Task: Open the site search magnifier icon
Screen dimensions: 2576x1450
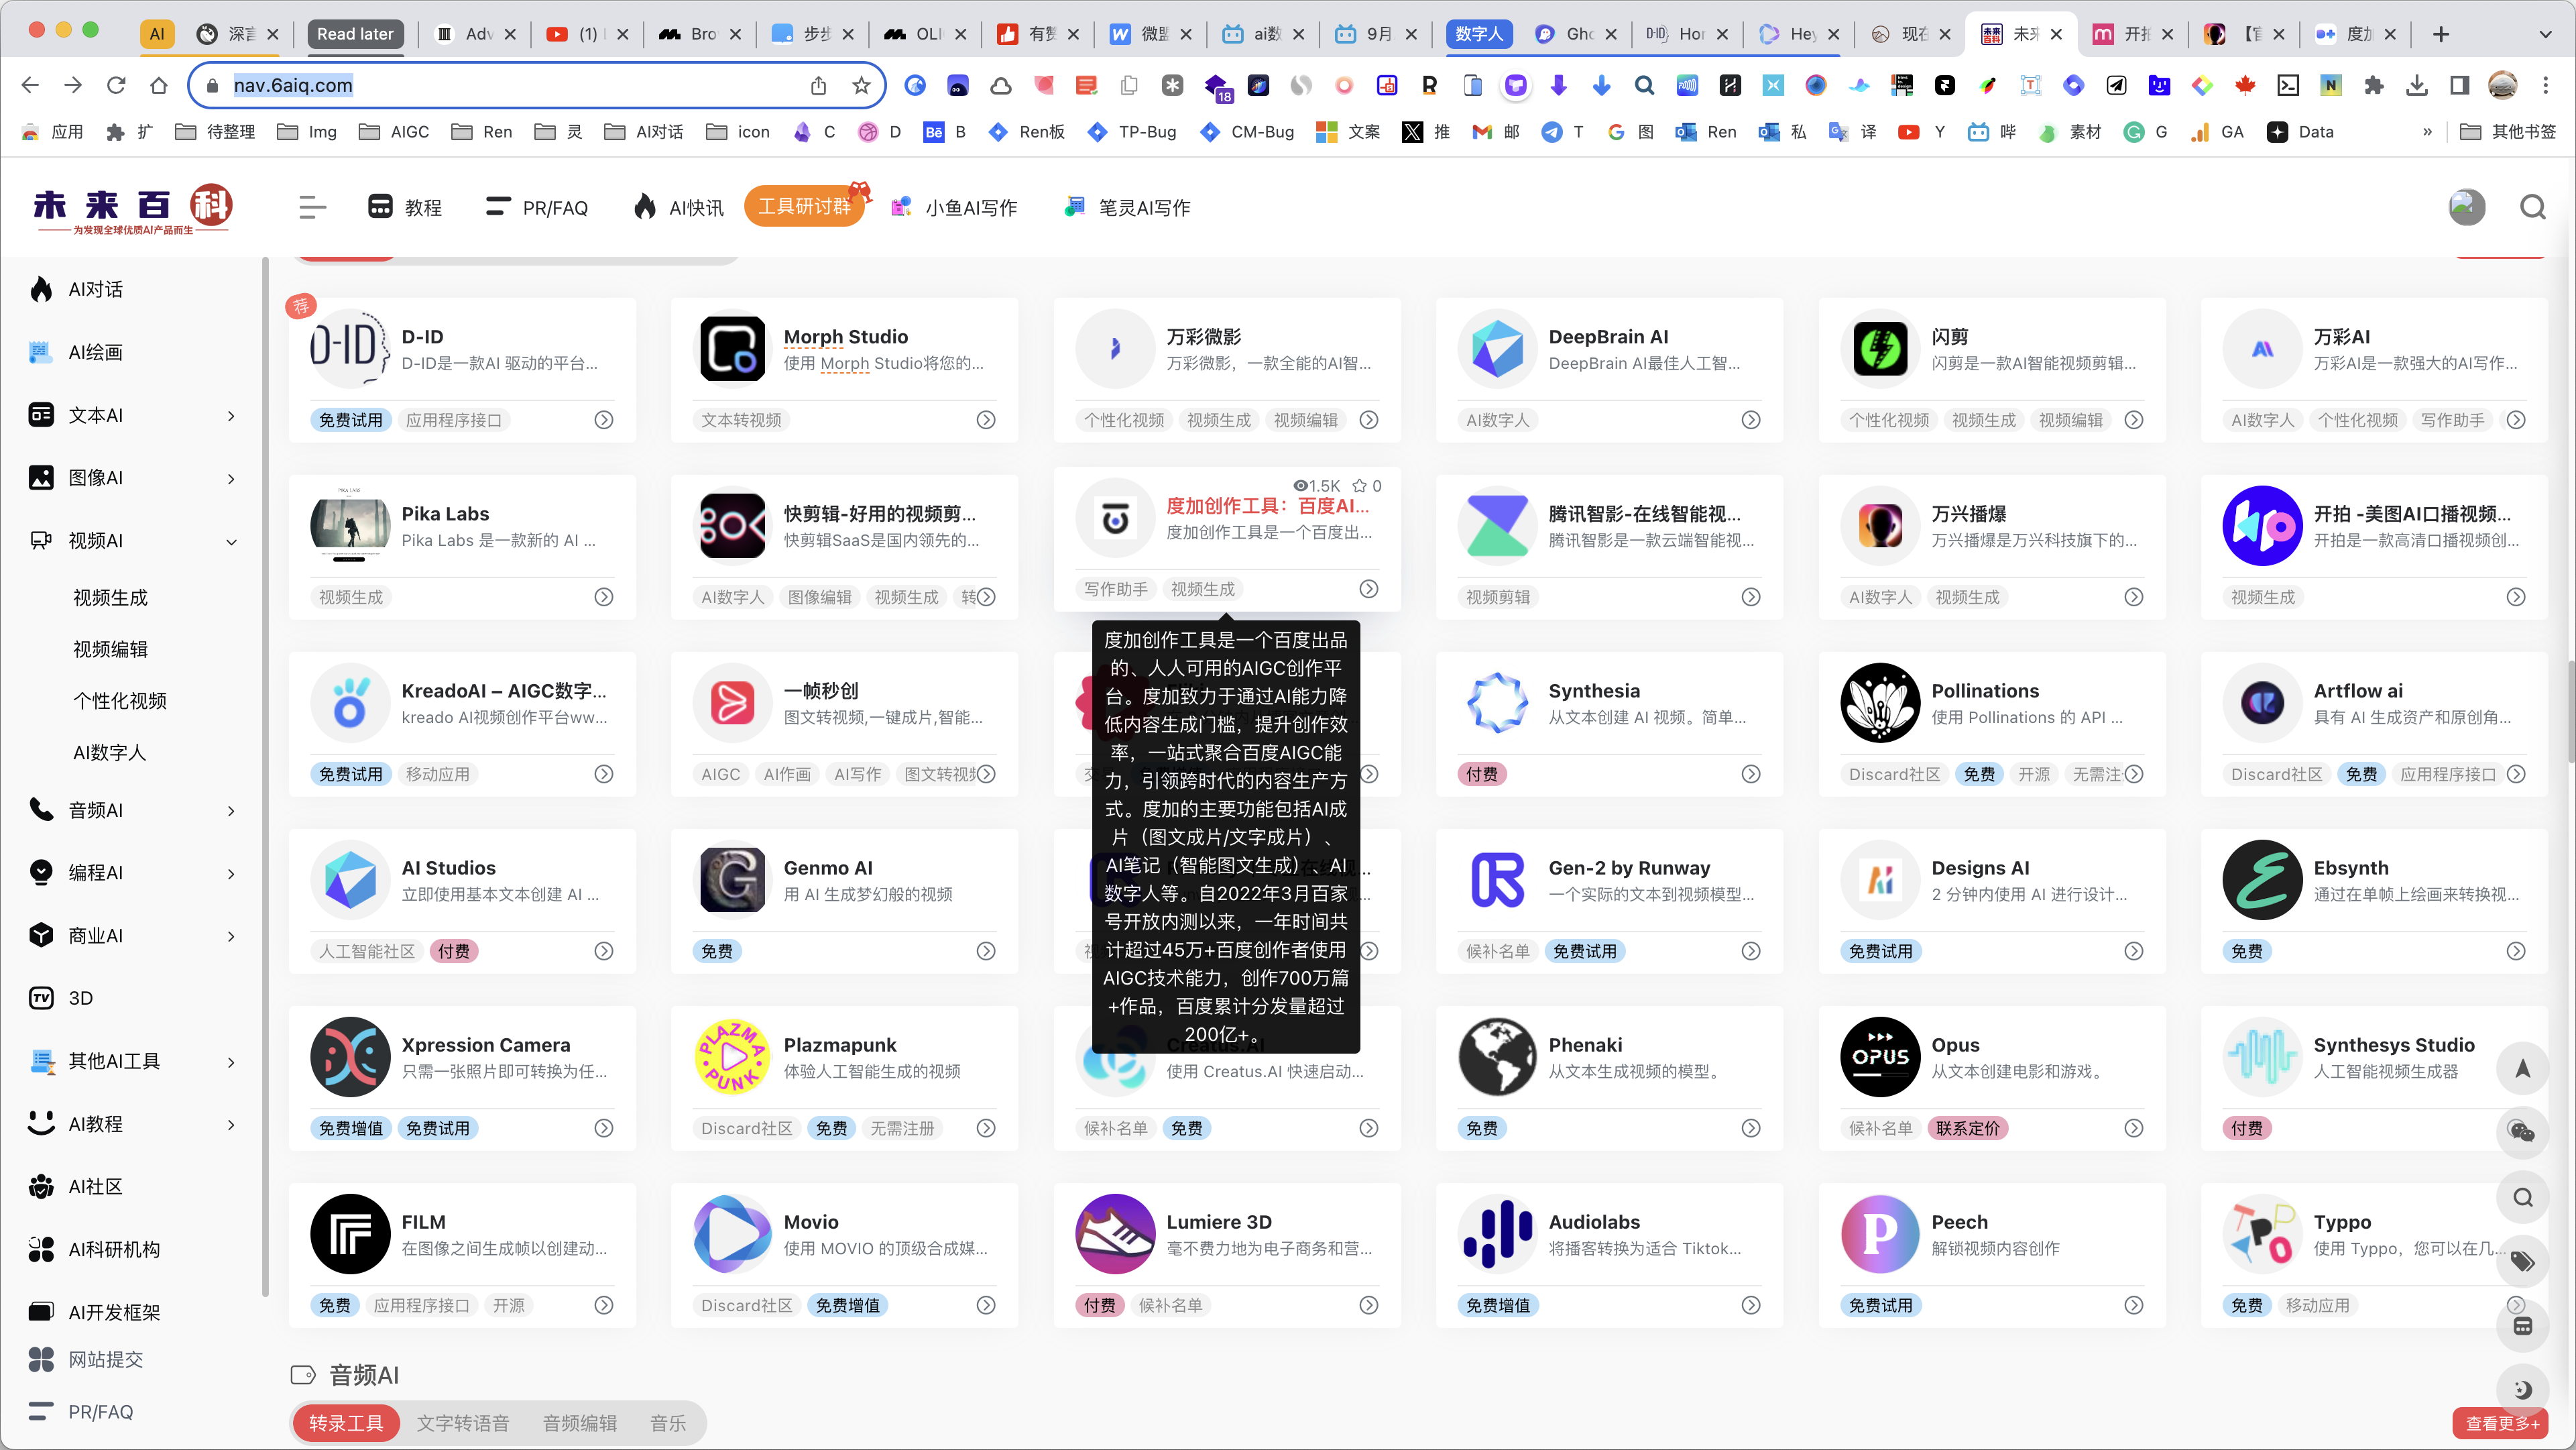Action: pos(2532,207)
